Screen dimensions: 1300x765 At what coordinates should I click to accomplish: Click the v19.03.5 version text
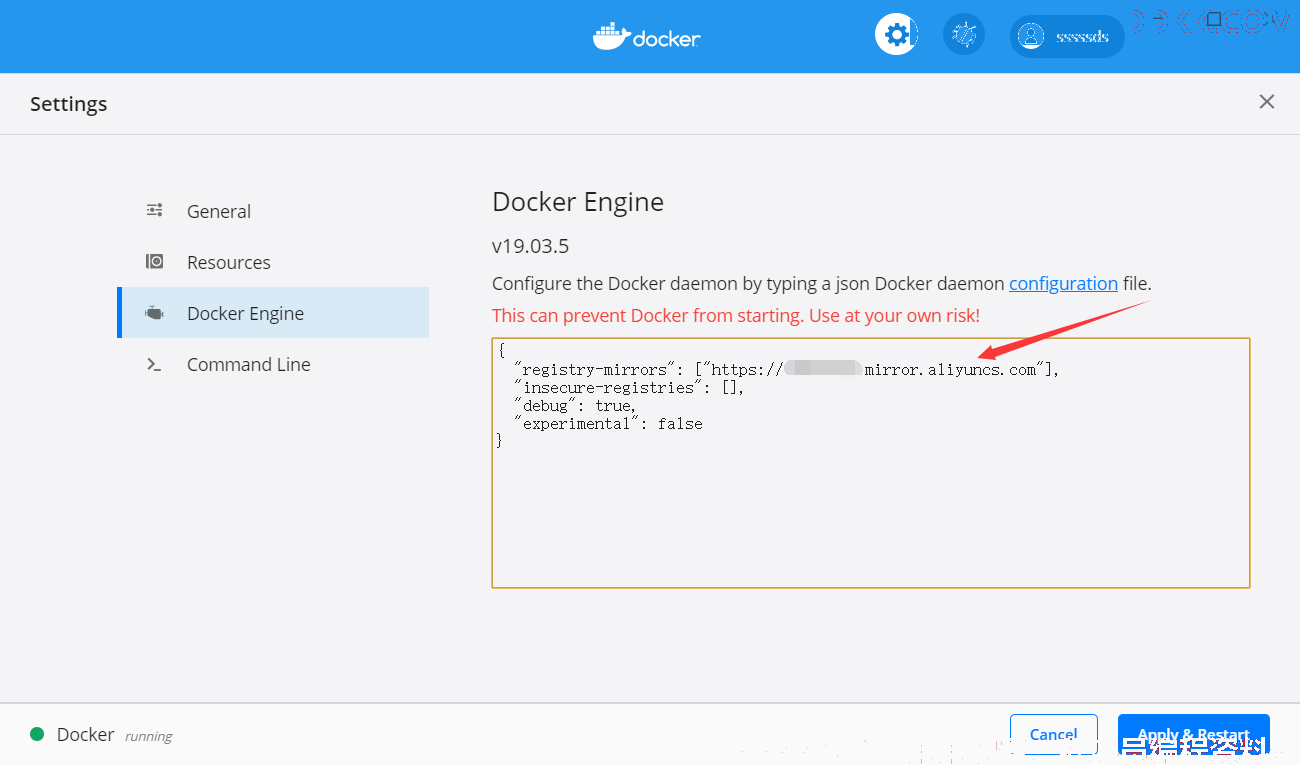click(x=531, y=246)
